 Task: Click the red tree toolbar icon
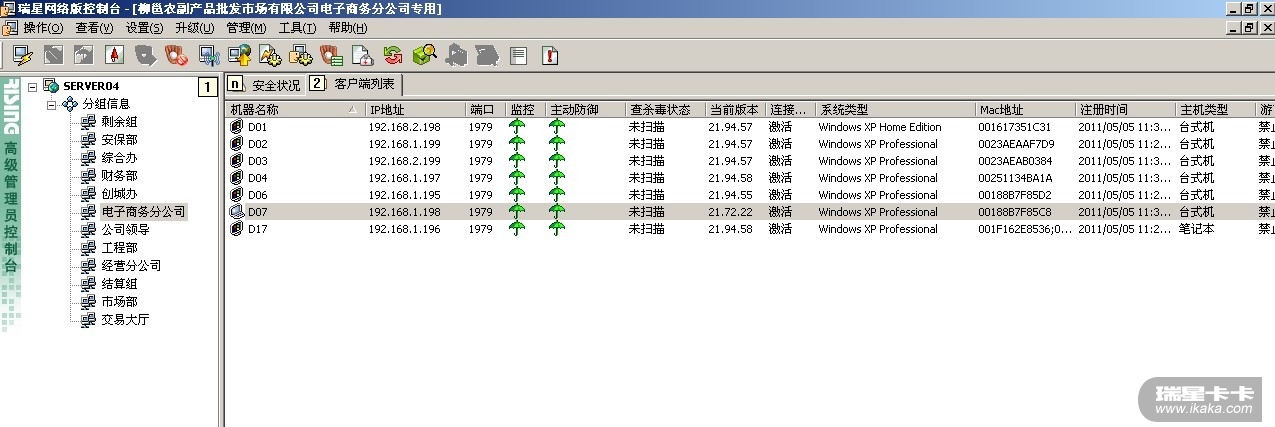(114, 55)
